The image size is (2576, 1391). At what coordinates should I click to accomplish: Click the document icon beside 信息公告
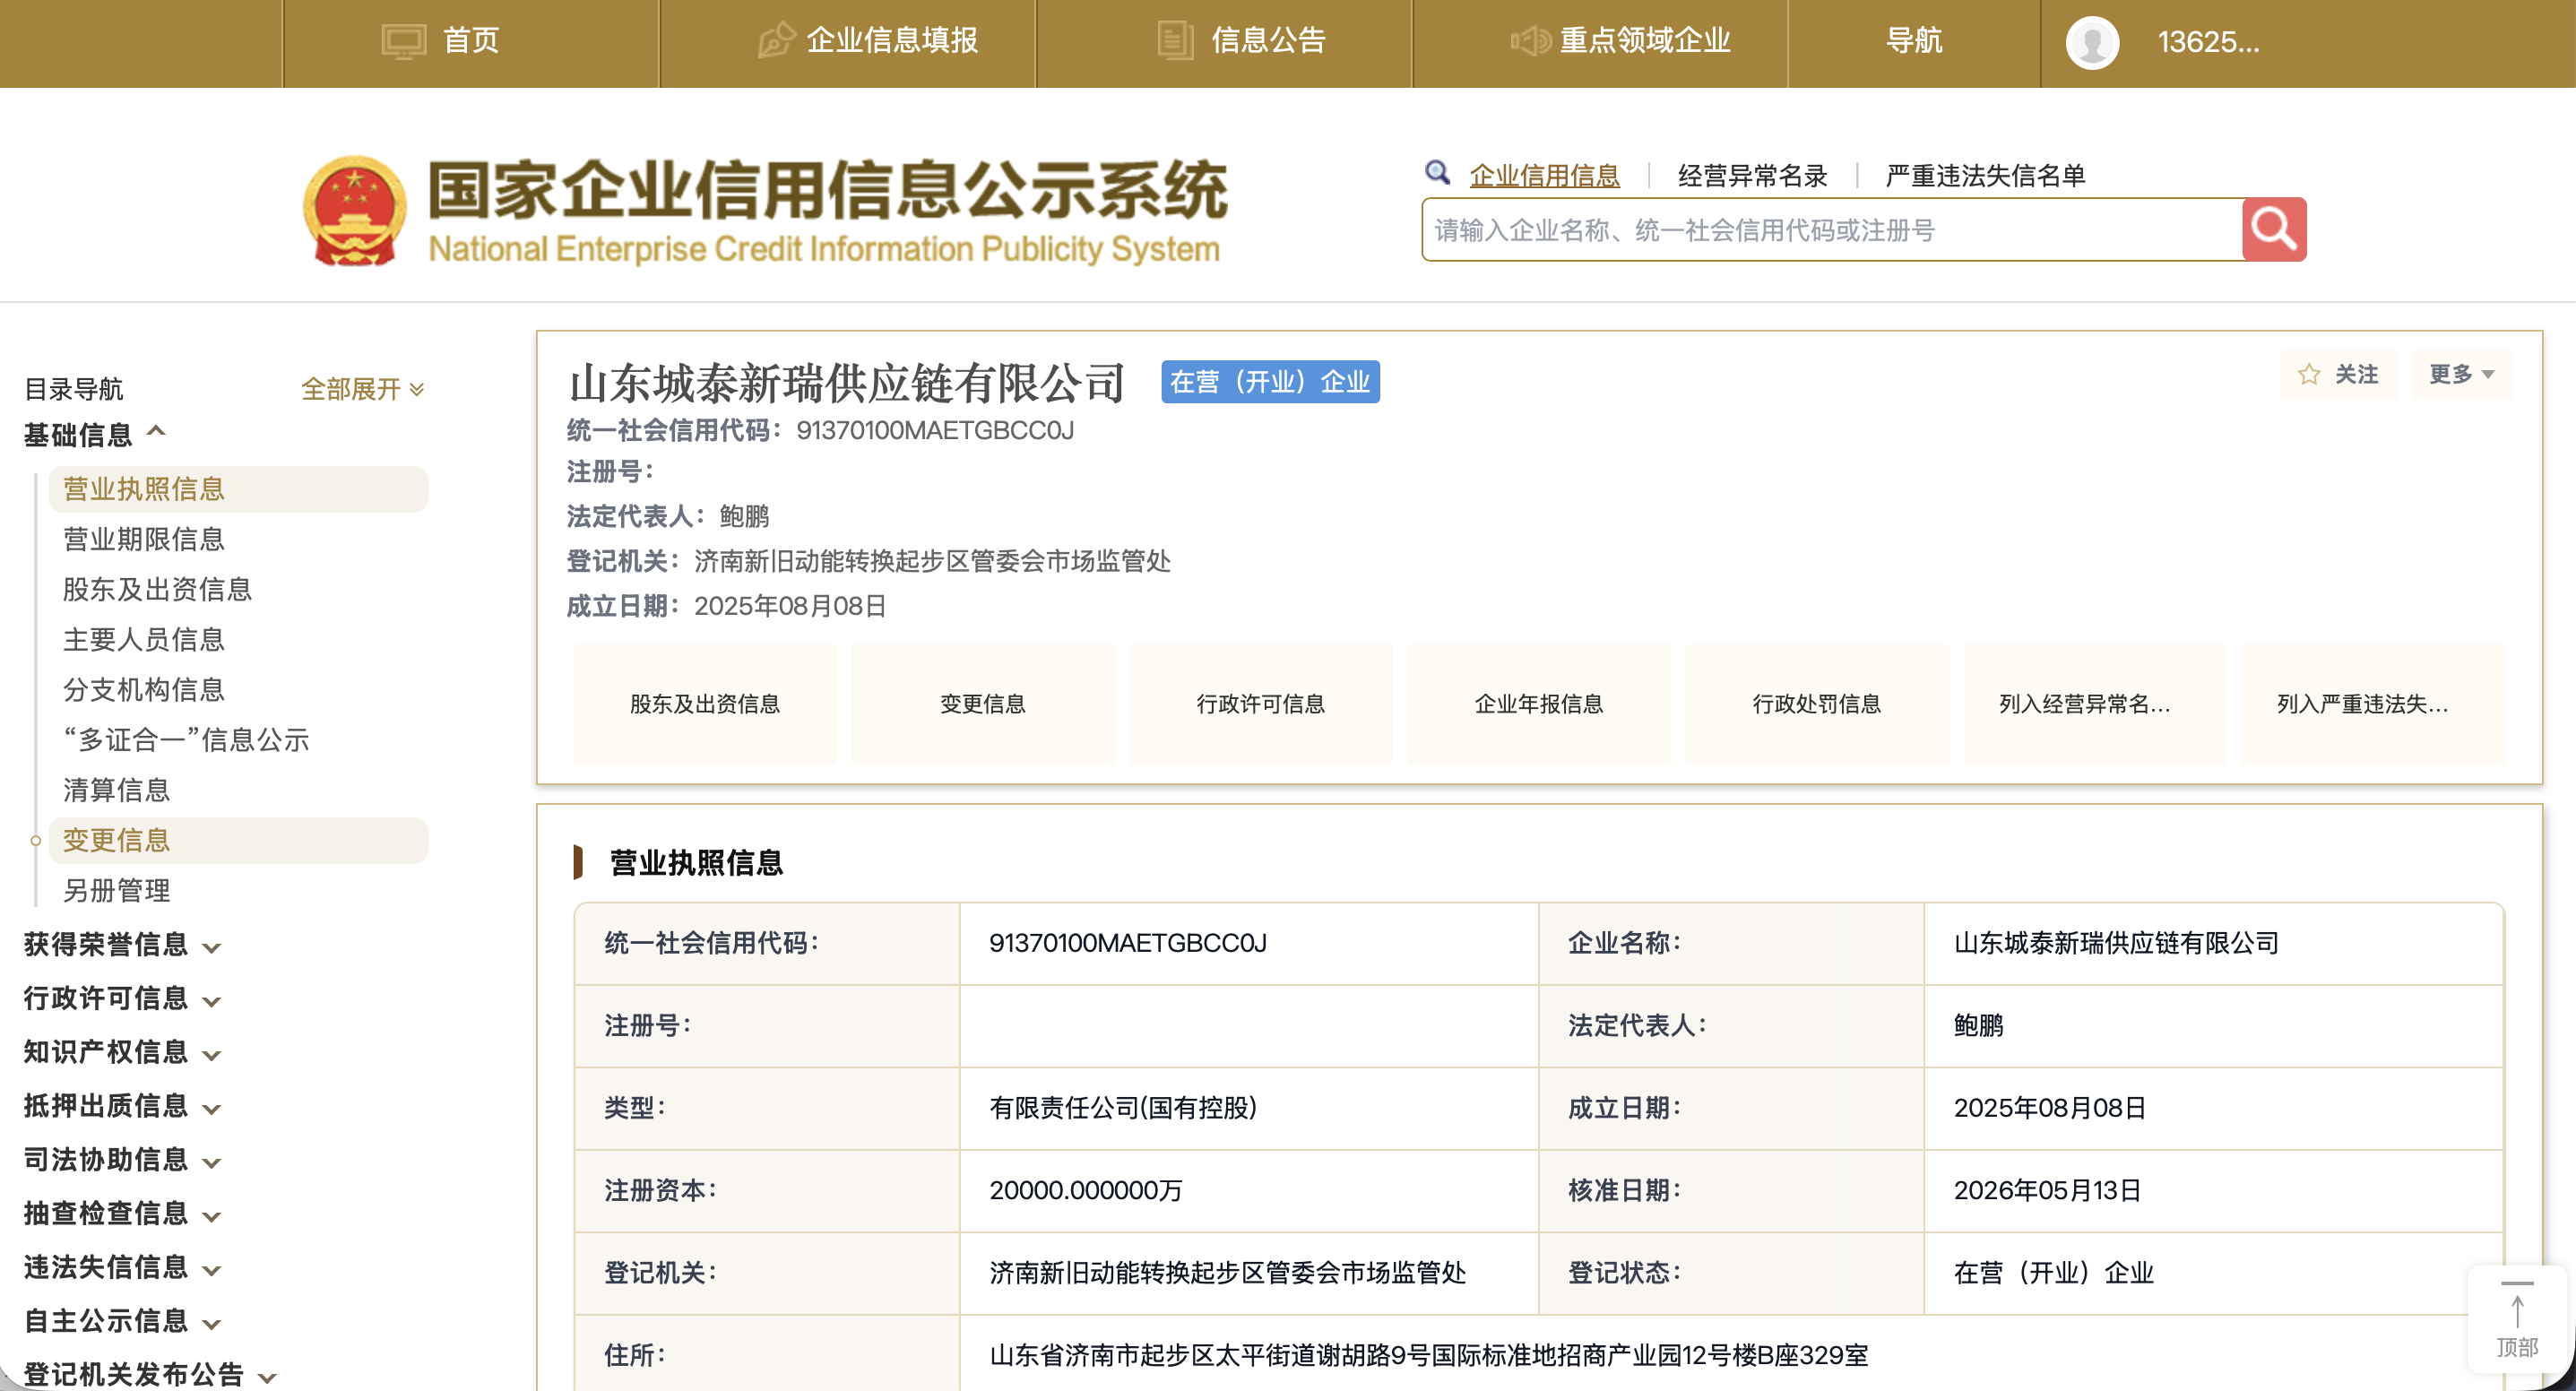1175,41
